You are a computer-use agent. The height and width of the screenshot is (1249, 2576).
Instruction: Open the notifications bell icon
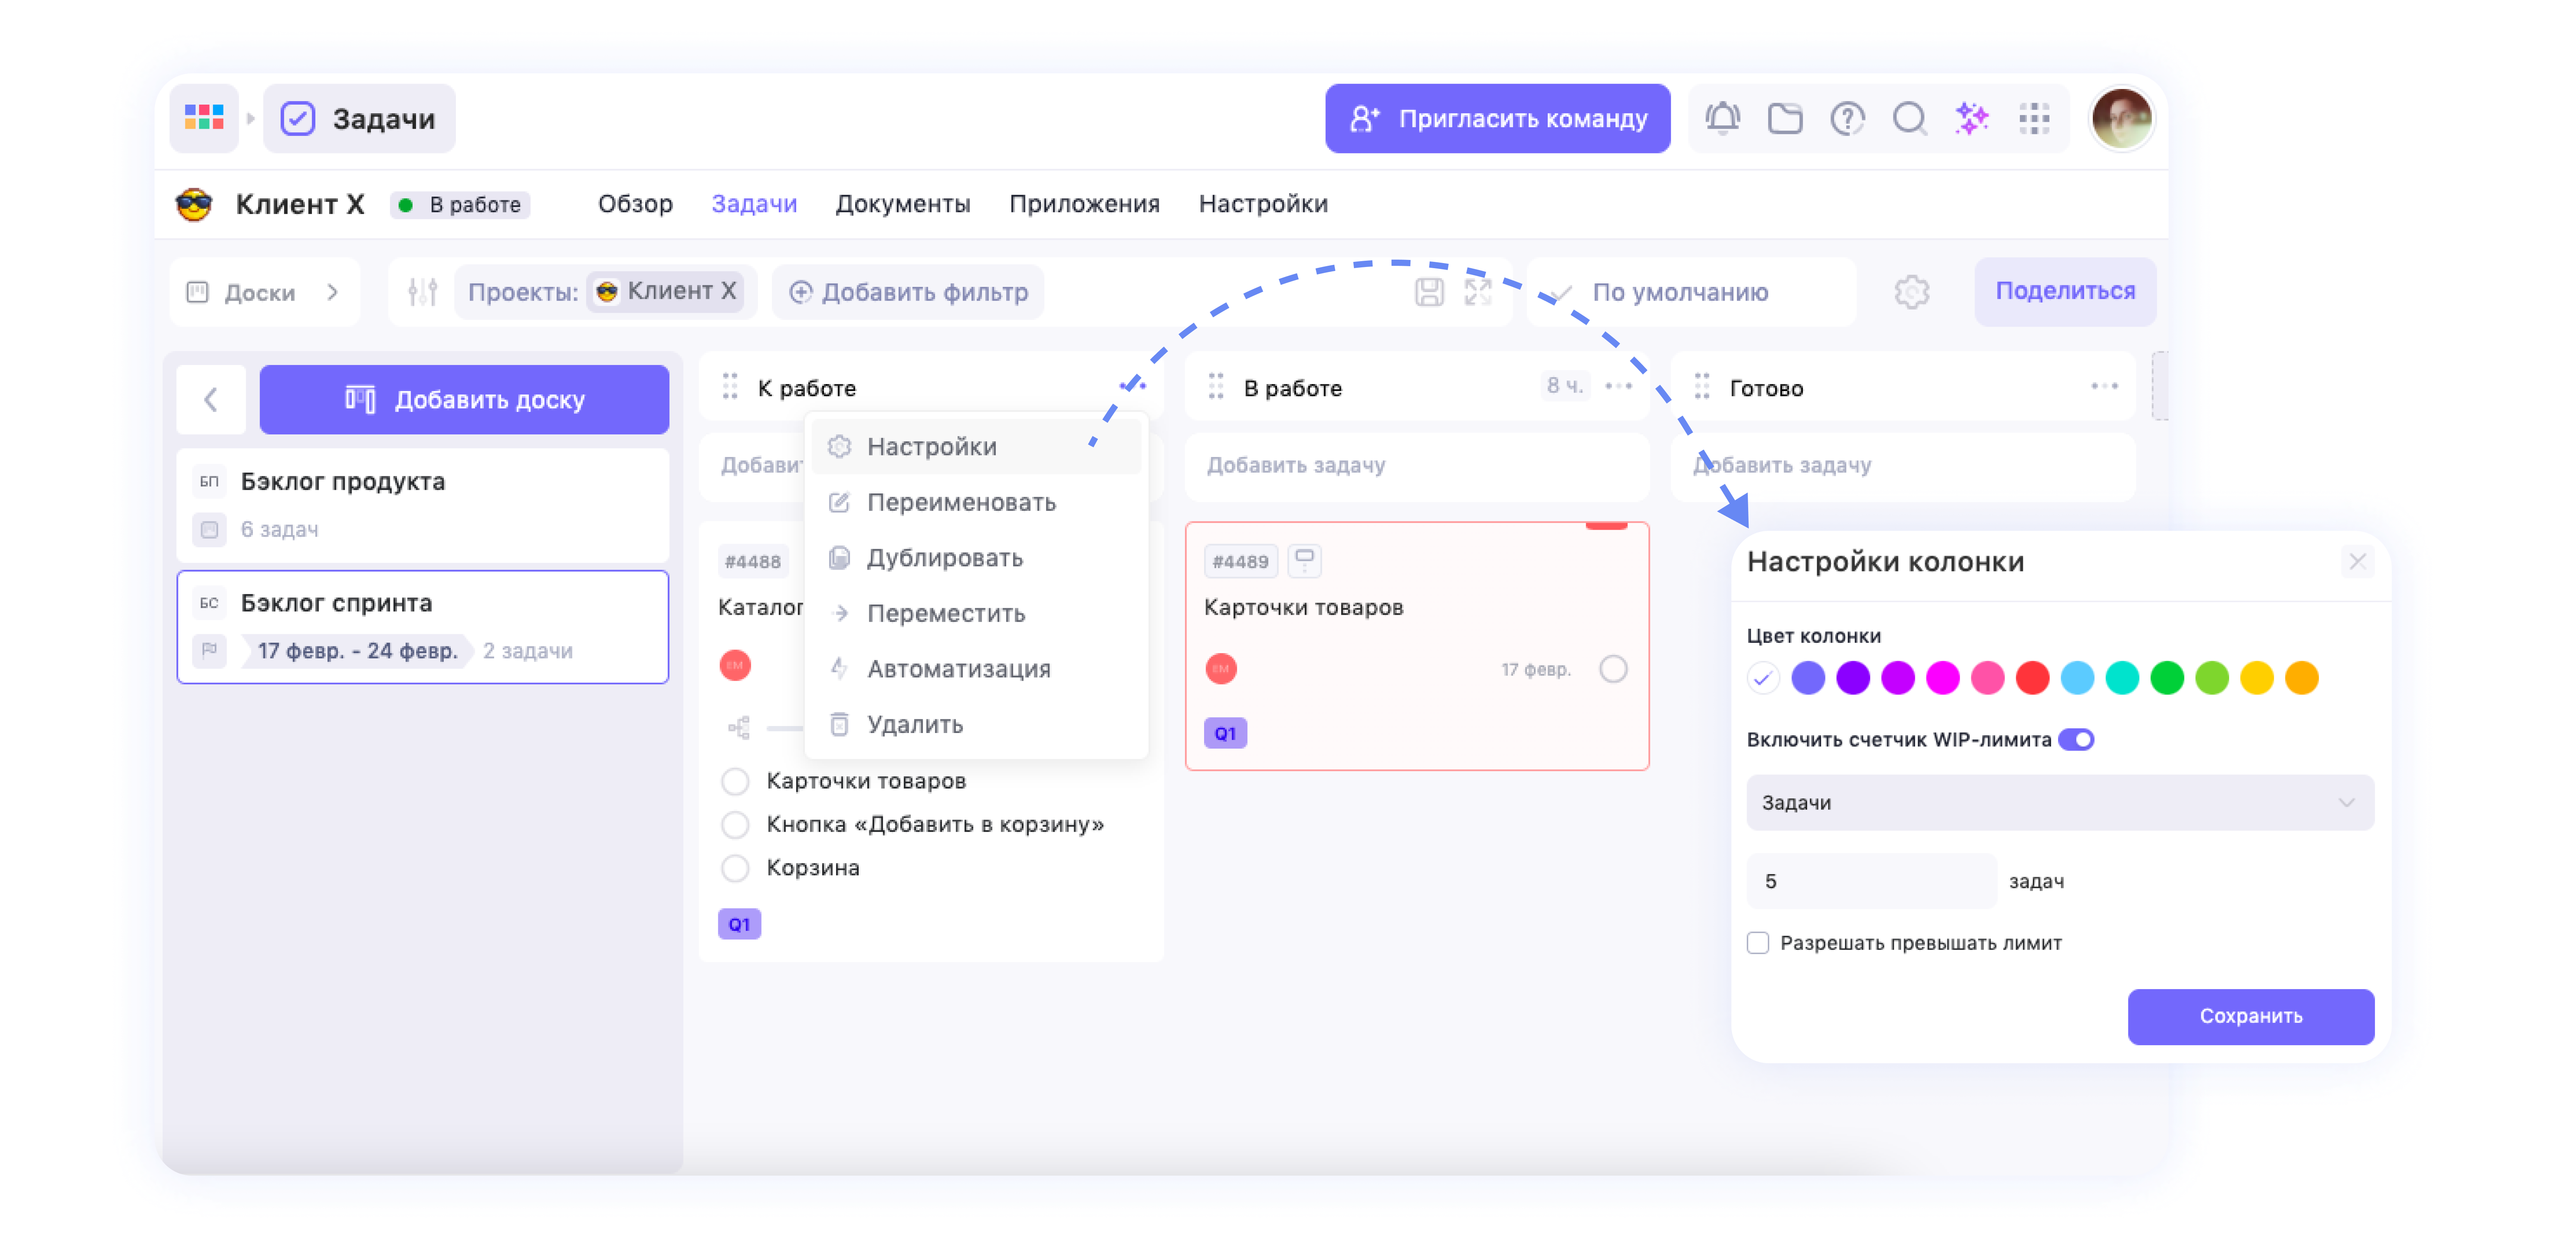pyautogui.click(x=1723, y=118)
